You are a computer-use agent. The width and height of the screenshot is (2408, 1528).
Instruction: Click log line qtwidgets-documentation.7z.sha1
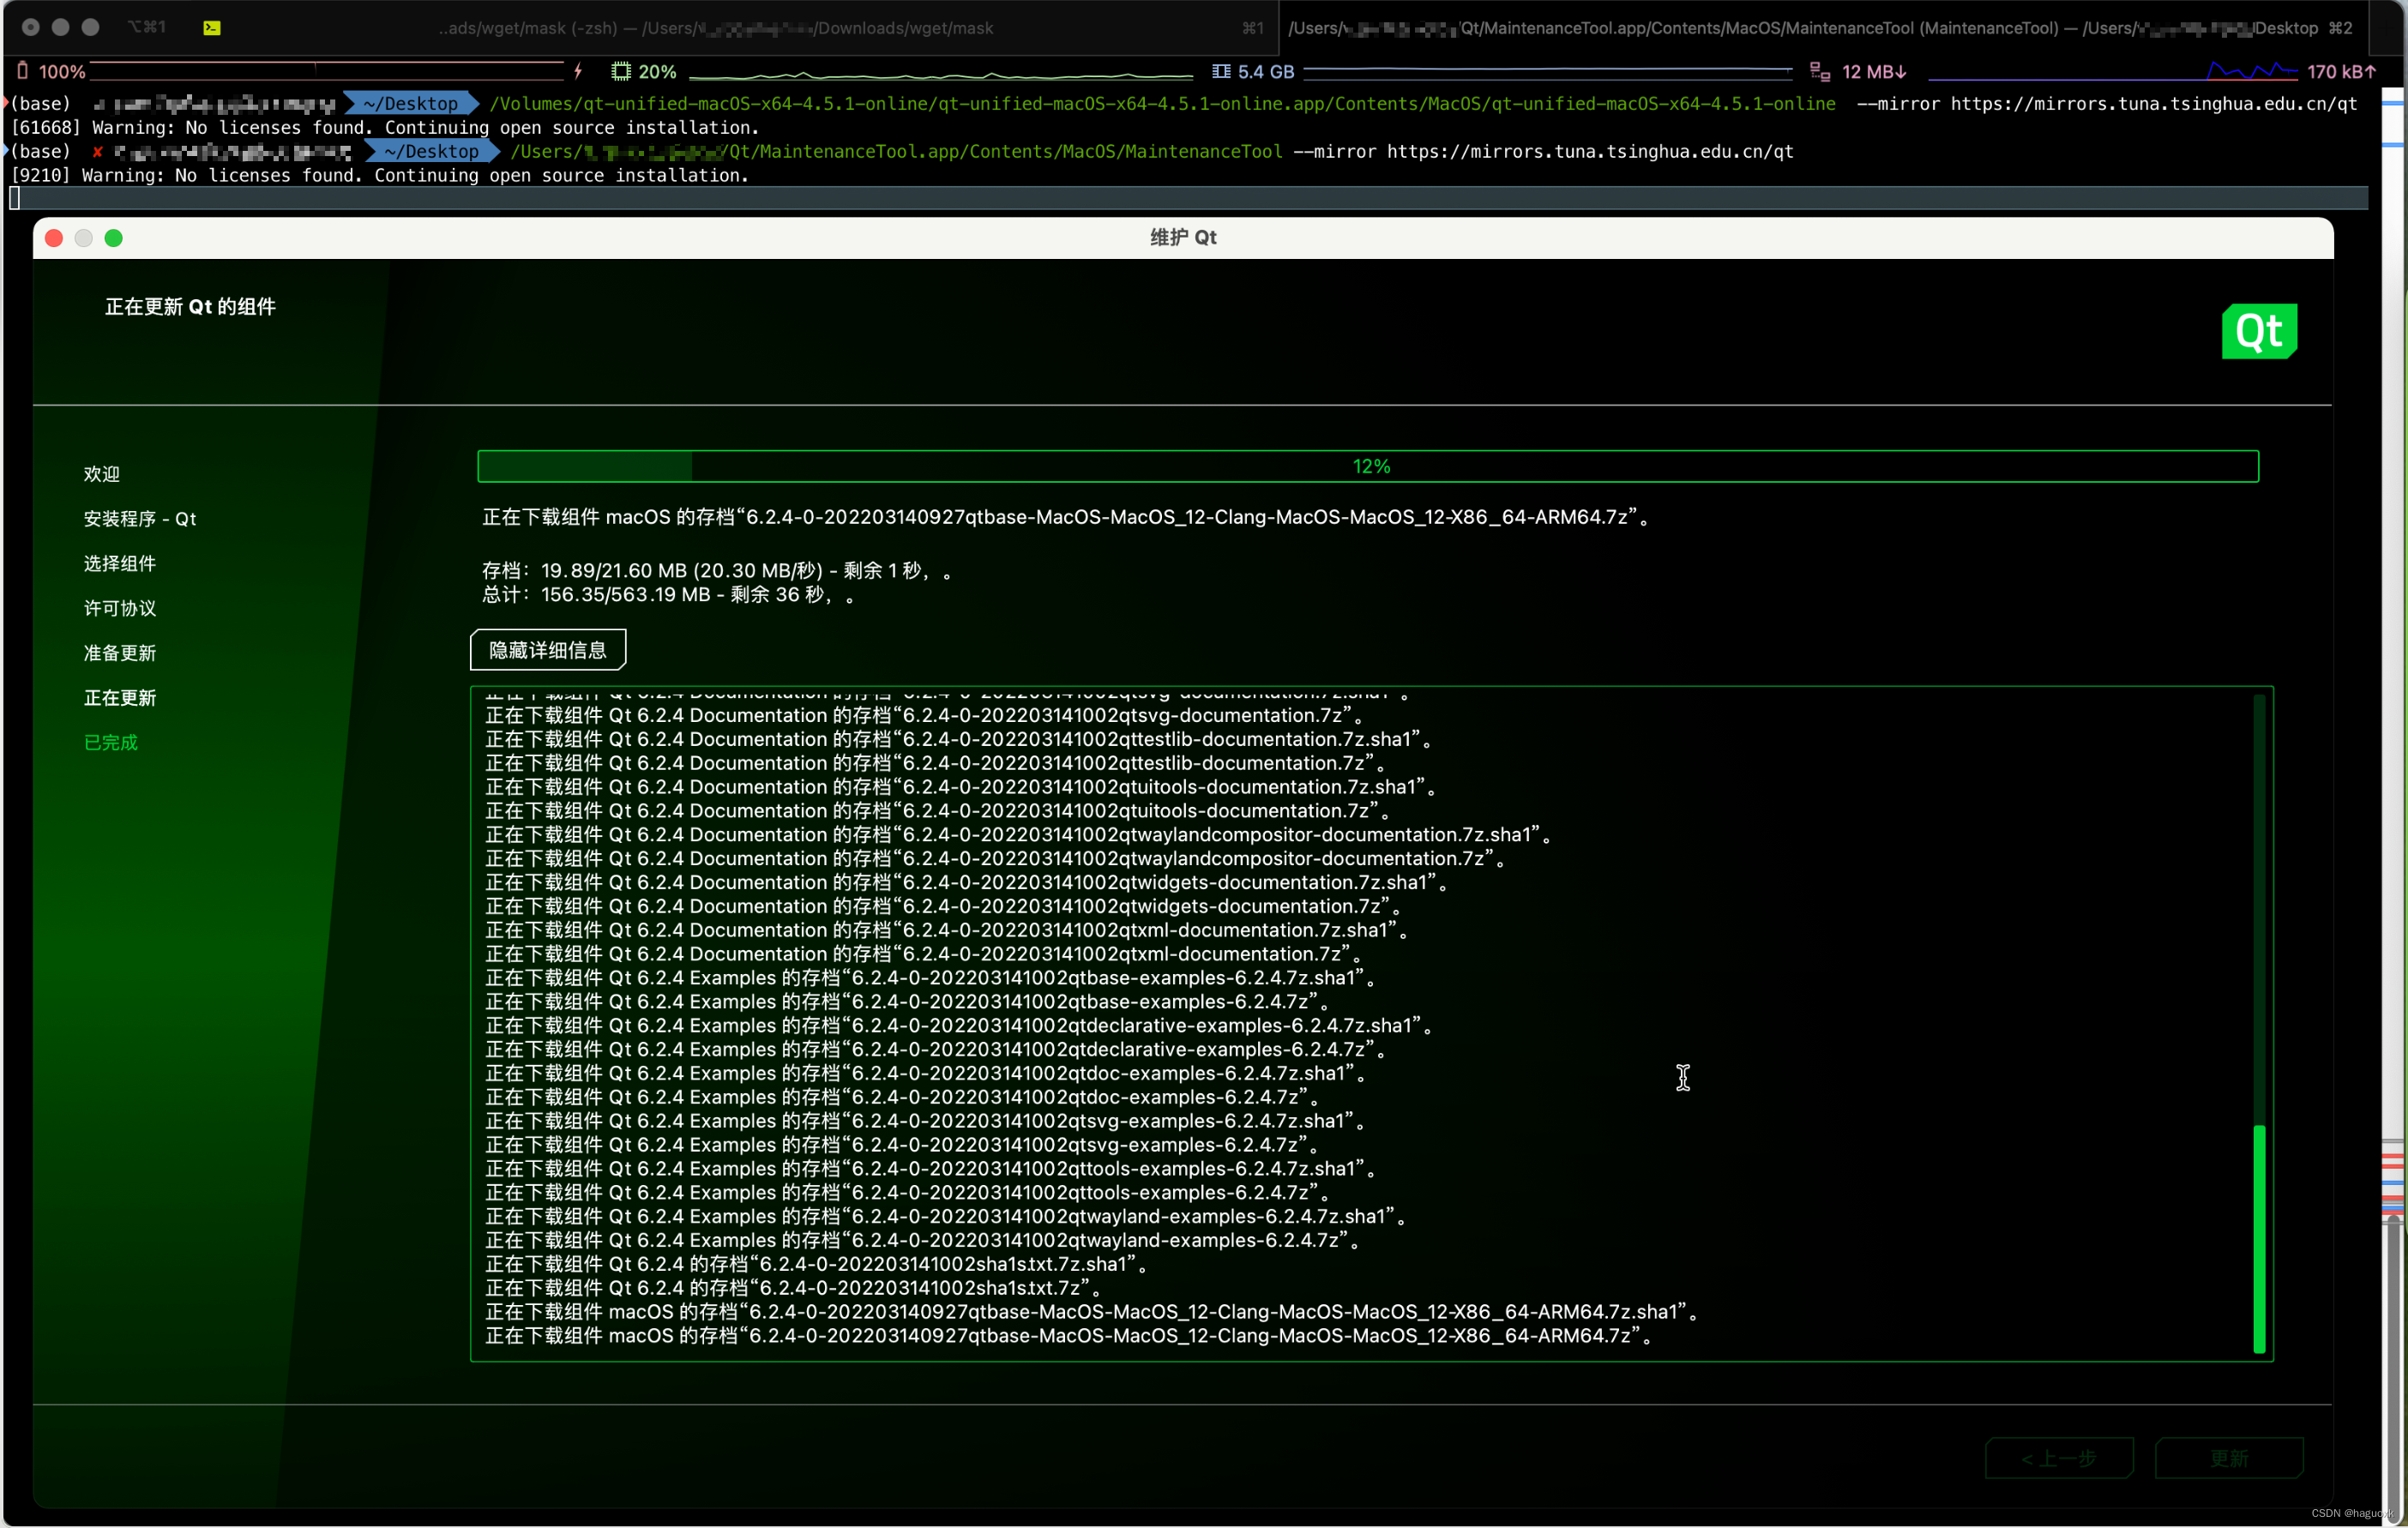[966, 882]
